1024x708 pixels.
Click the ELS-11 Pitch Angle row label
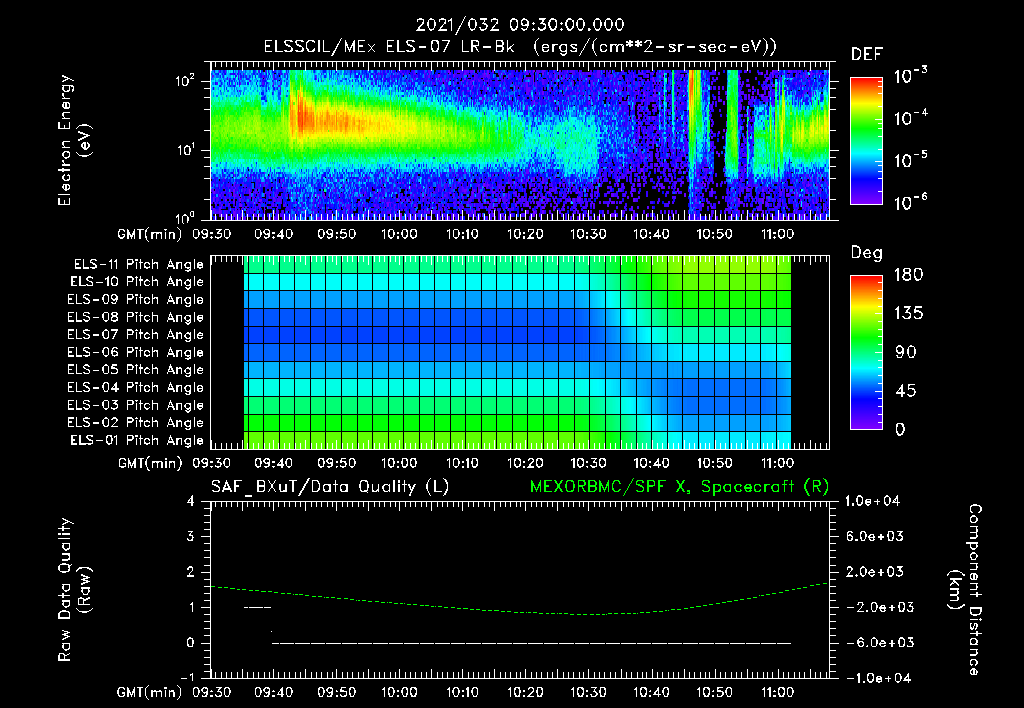pos(138,265)
